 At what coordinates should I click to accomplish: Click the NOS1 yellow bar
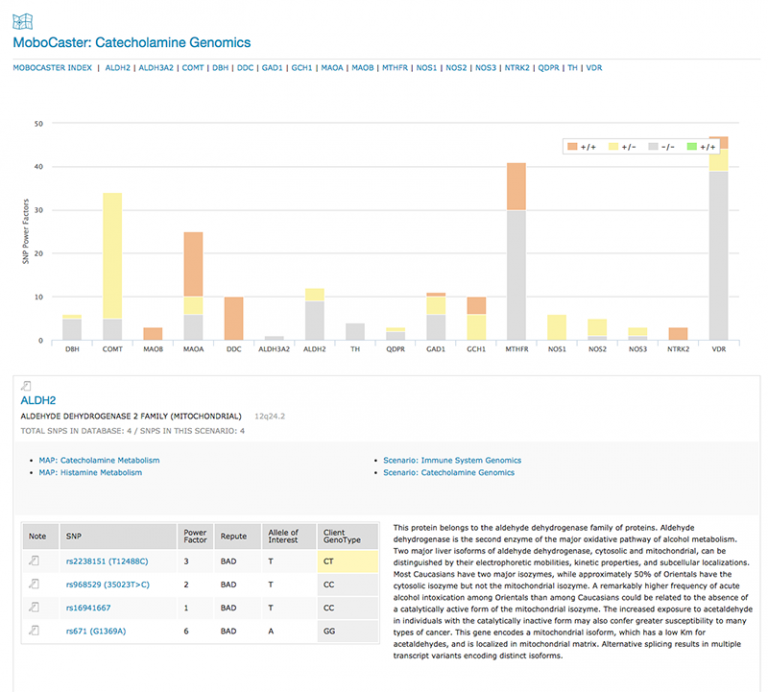coord(557,327)
